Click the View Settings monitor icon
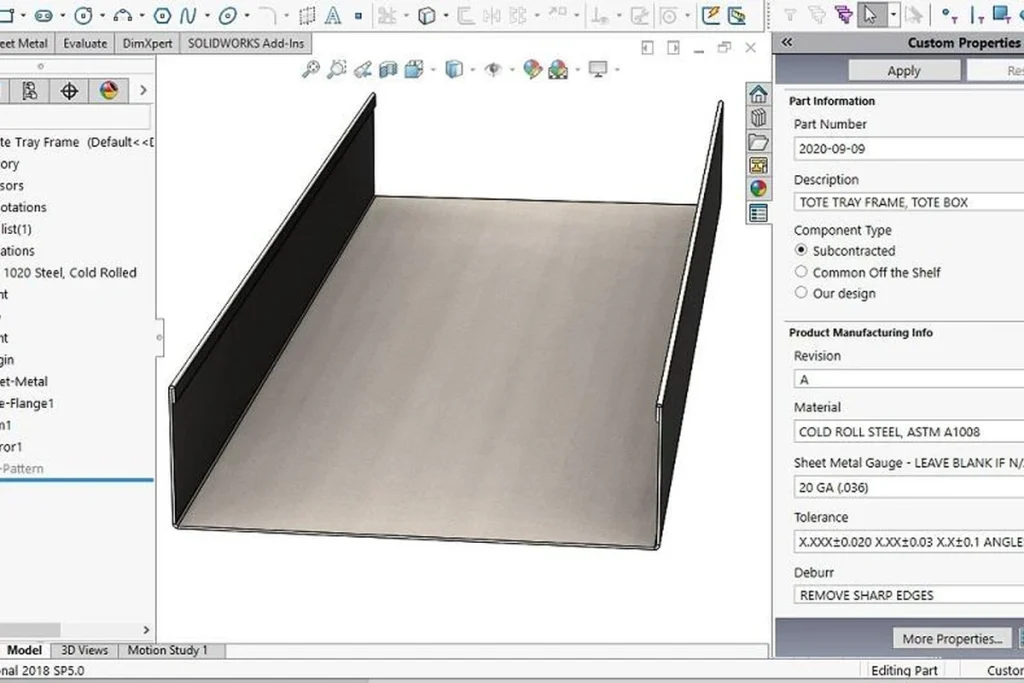 (598, 69)
